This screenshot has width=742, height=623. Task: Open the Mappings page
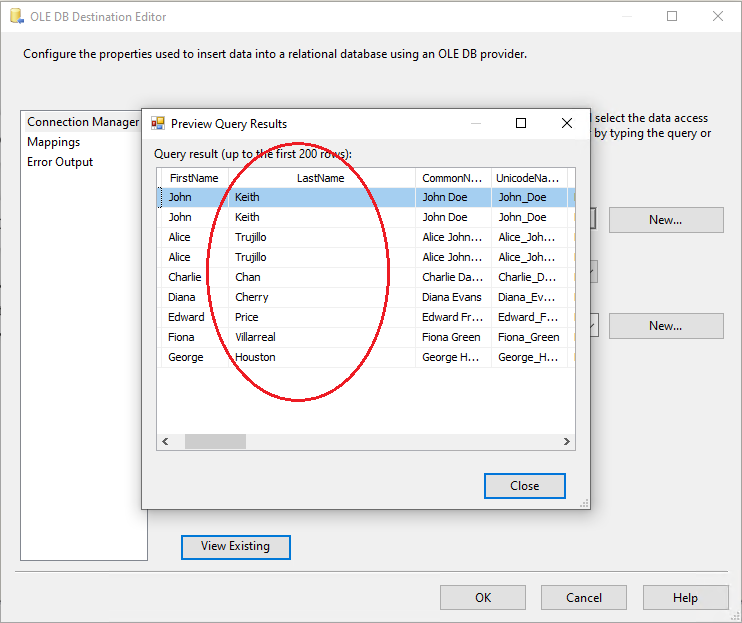53,142
